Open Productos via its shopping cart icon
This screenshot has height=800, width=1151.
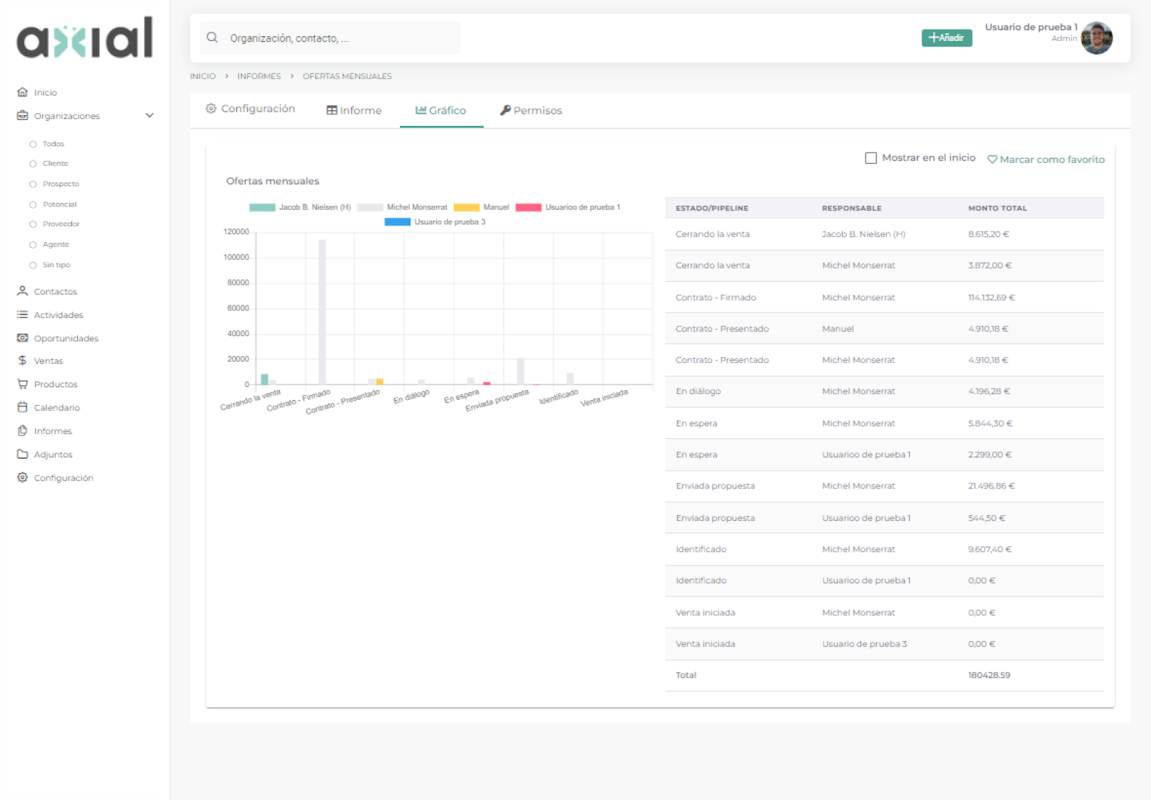click(22, 384)
